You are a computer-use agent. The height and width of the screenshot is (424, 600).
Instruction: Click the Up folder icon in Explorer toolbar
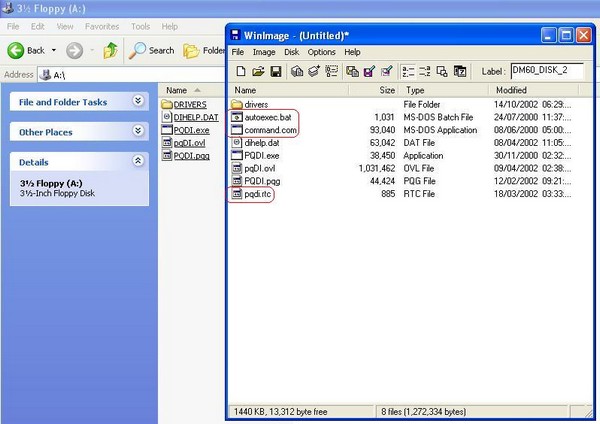(x=111, y=50)
